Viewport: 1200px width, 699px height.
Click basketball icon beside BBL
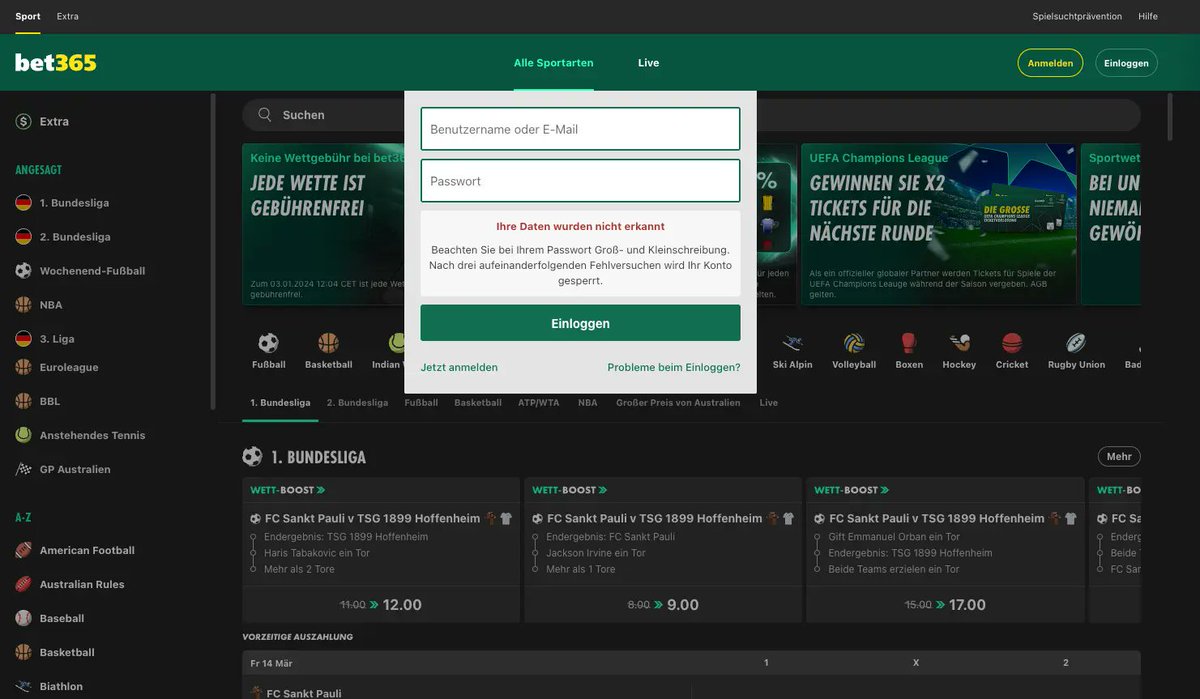tap(23, 401)
